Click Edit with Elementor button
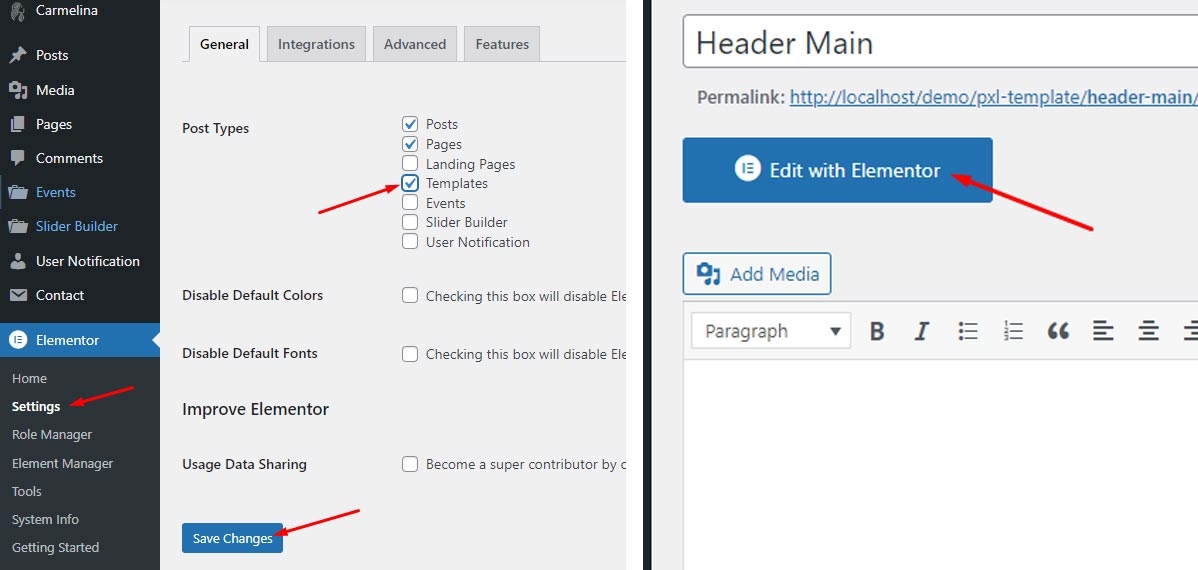 (837, 170)
